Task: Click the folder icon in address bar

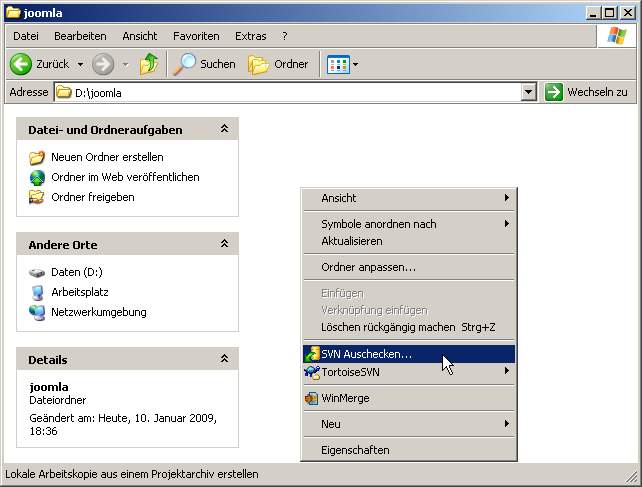Action: click(x=63, y=92)
